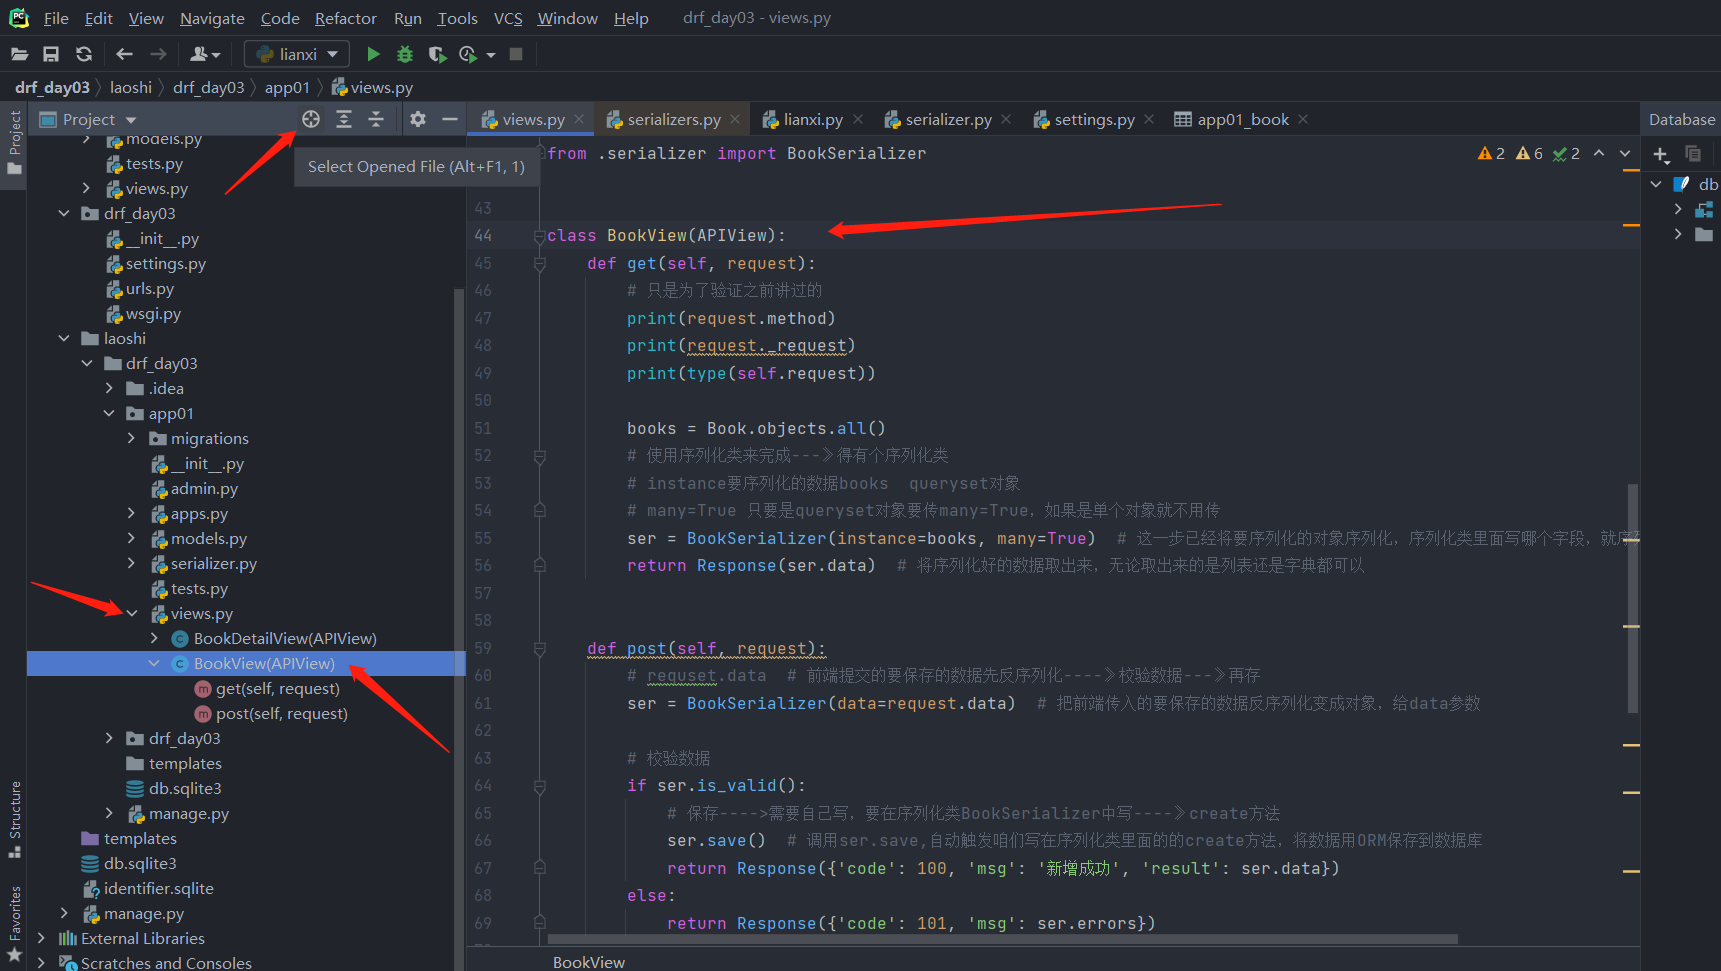This screenshot has width=1721, height=971.
Task: Select get(self, request) in project tree
Action: pos(278,688)
